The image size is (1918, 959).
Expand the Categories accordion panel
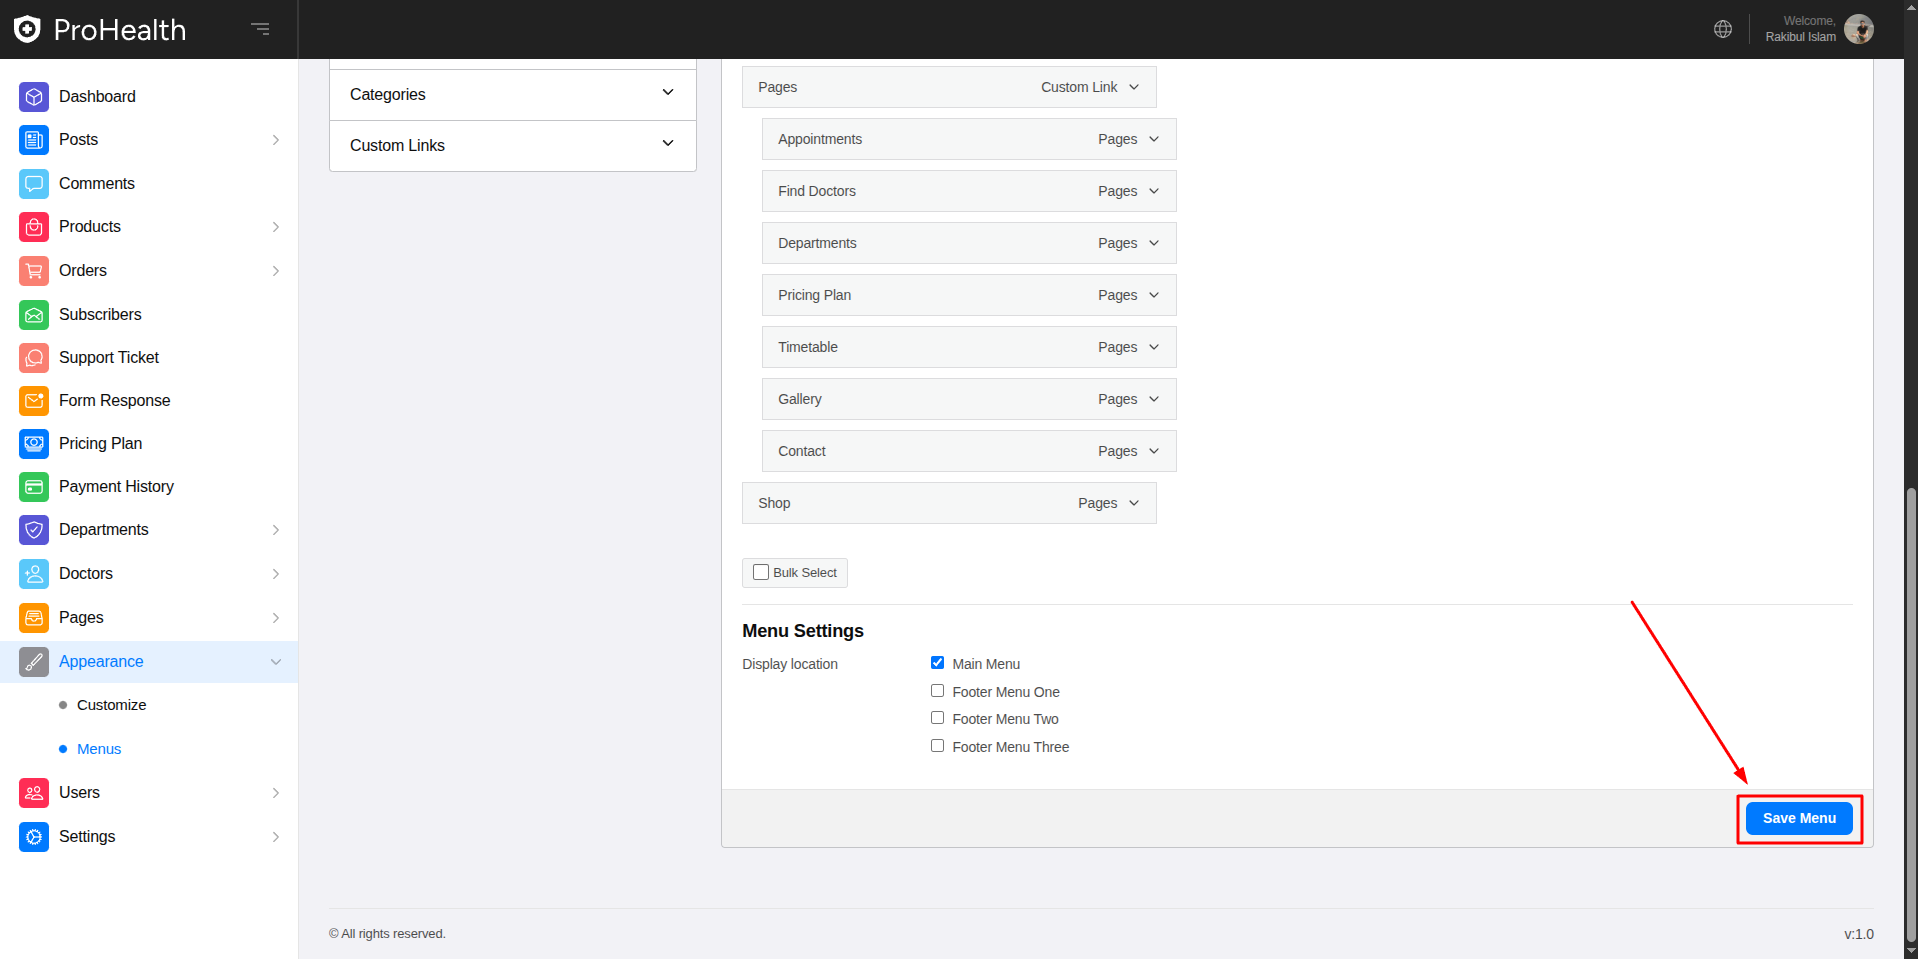click(513, 95)
